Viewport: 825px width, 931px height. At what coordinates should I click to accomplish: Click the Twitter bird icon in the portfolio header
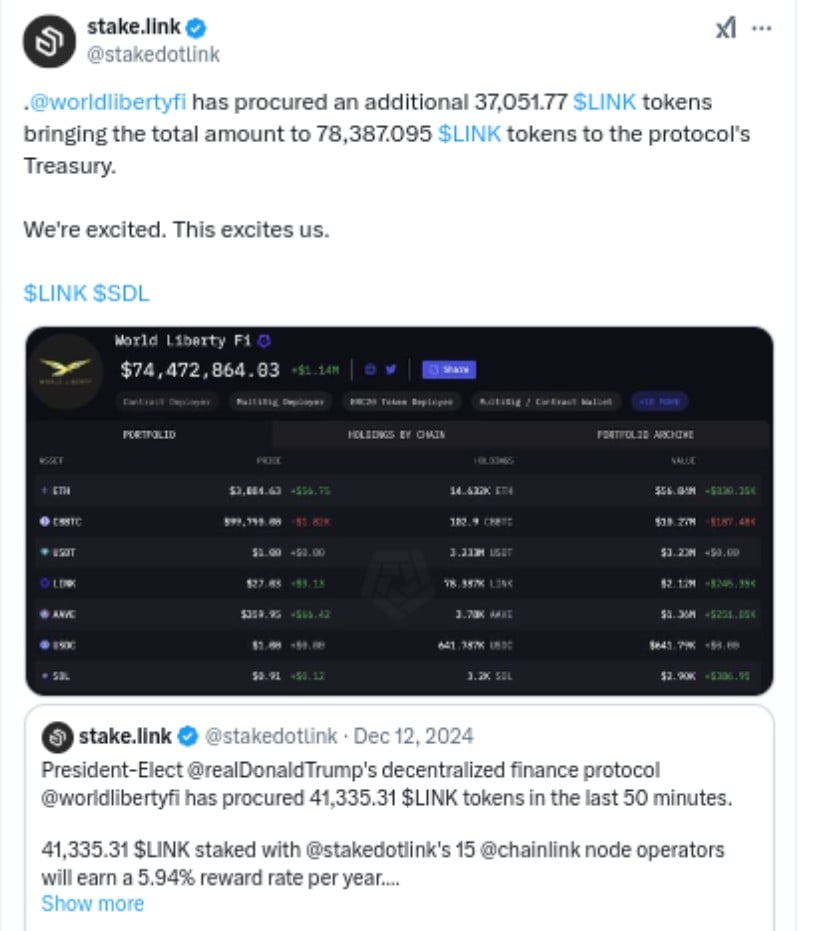(x=391, y=370)
